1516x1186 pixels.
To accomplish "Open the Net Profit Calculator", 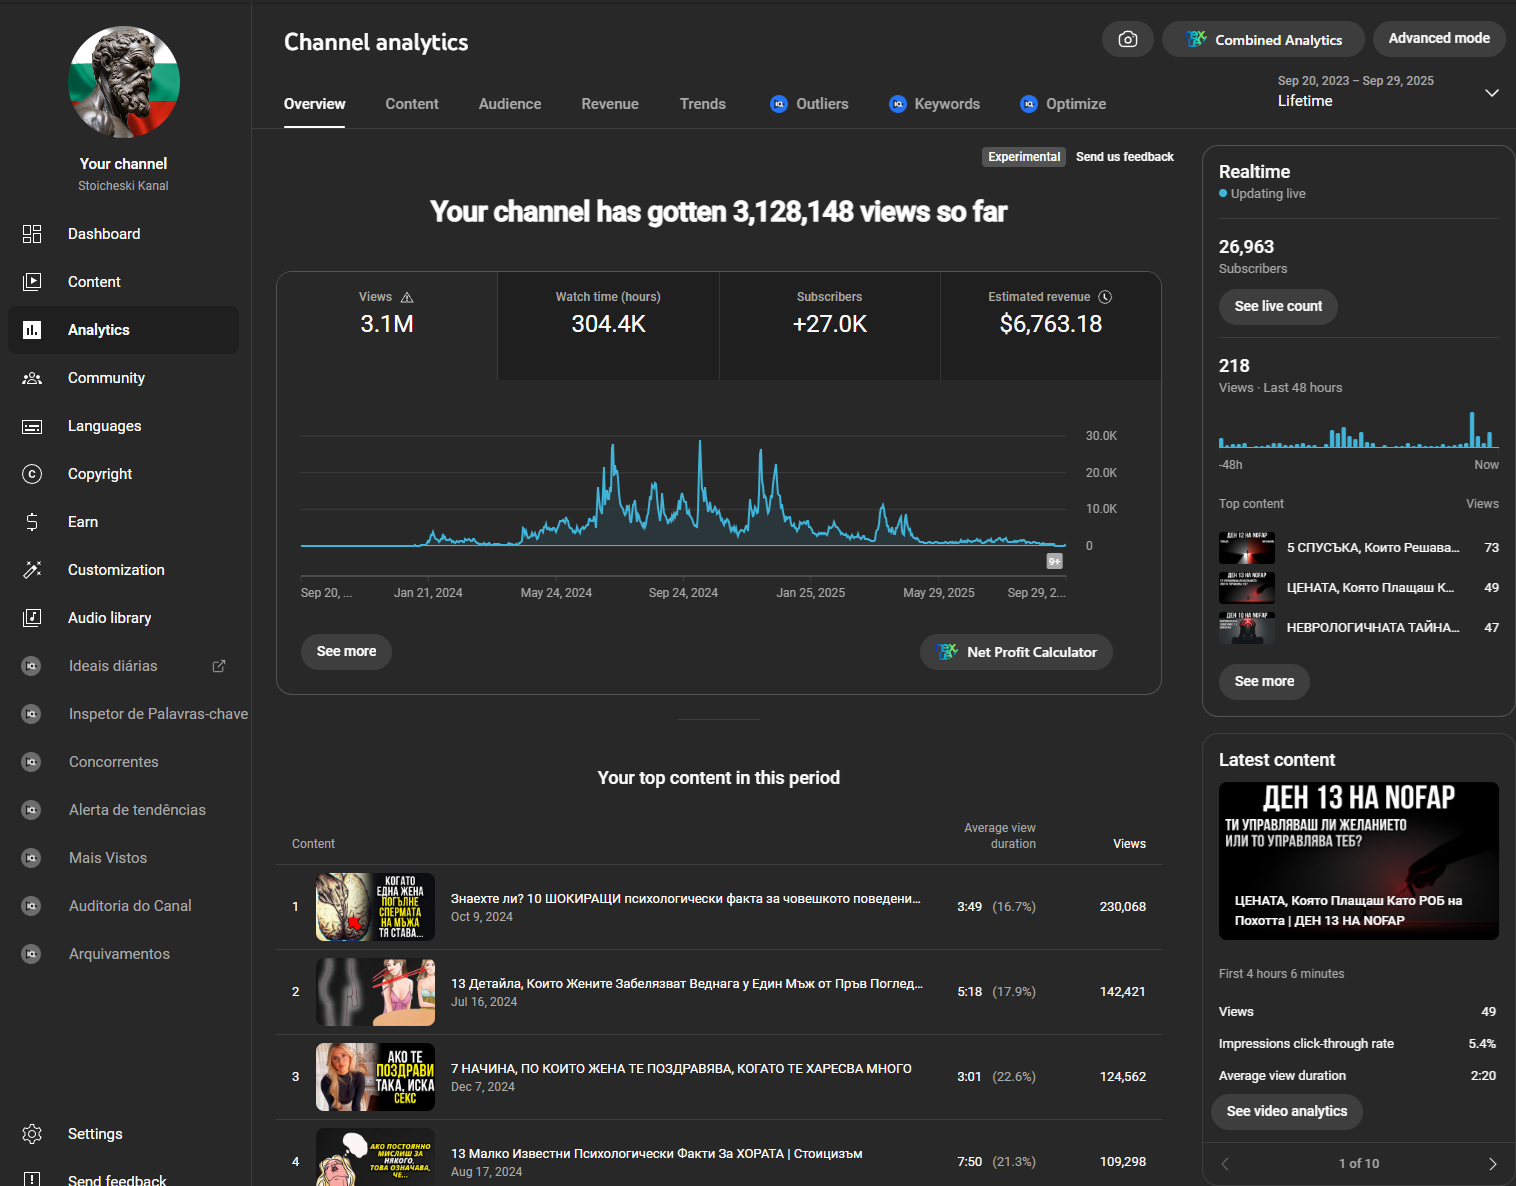I will tap(1016, 652).
